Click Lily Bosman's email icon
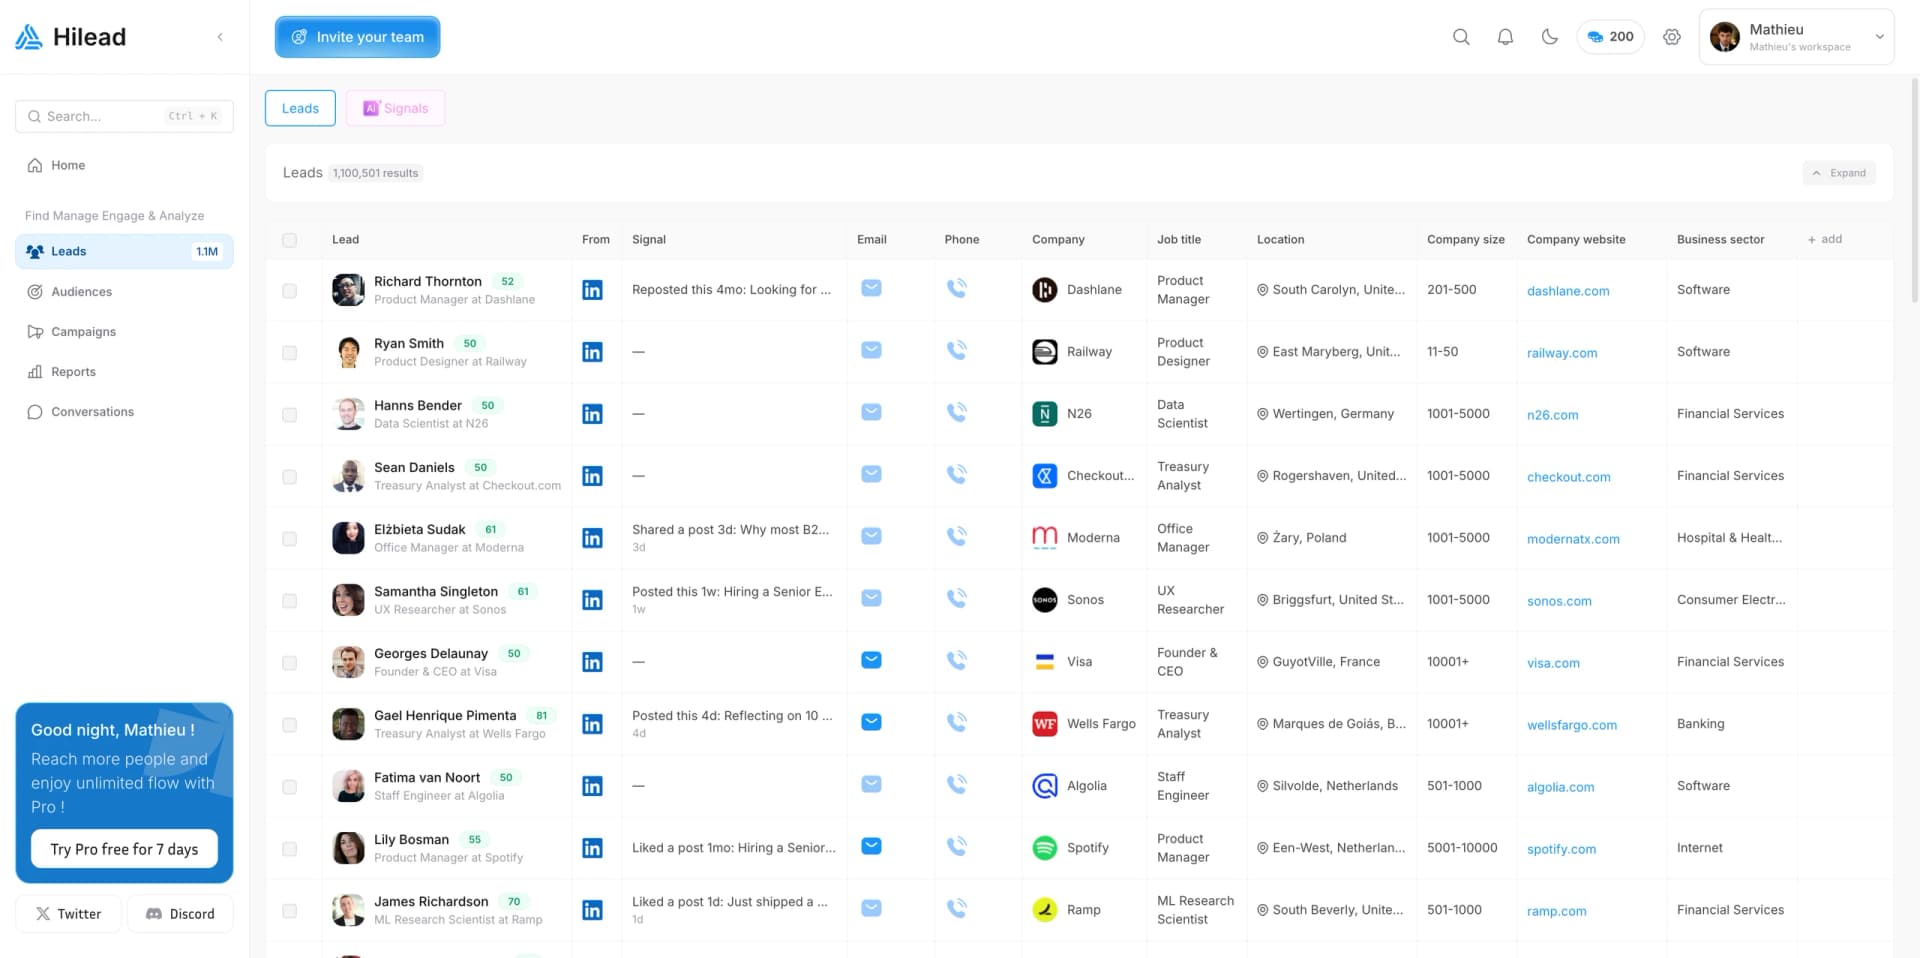Screen dimensions: 1920x958 point(871,846)
